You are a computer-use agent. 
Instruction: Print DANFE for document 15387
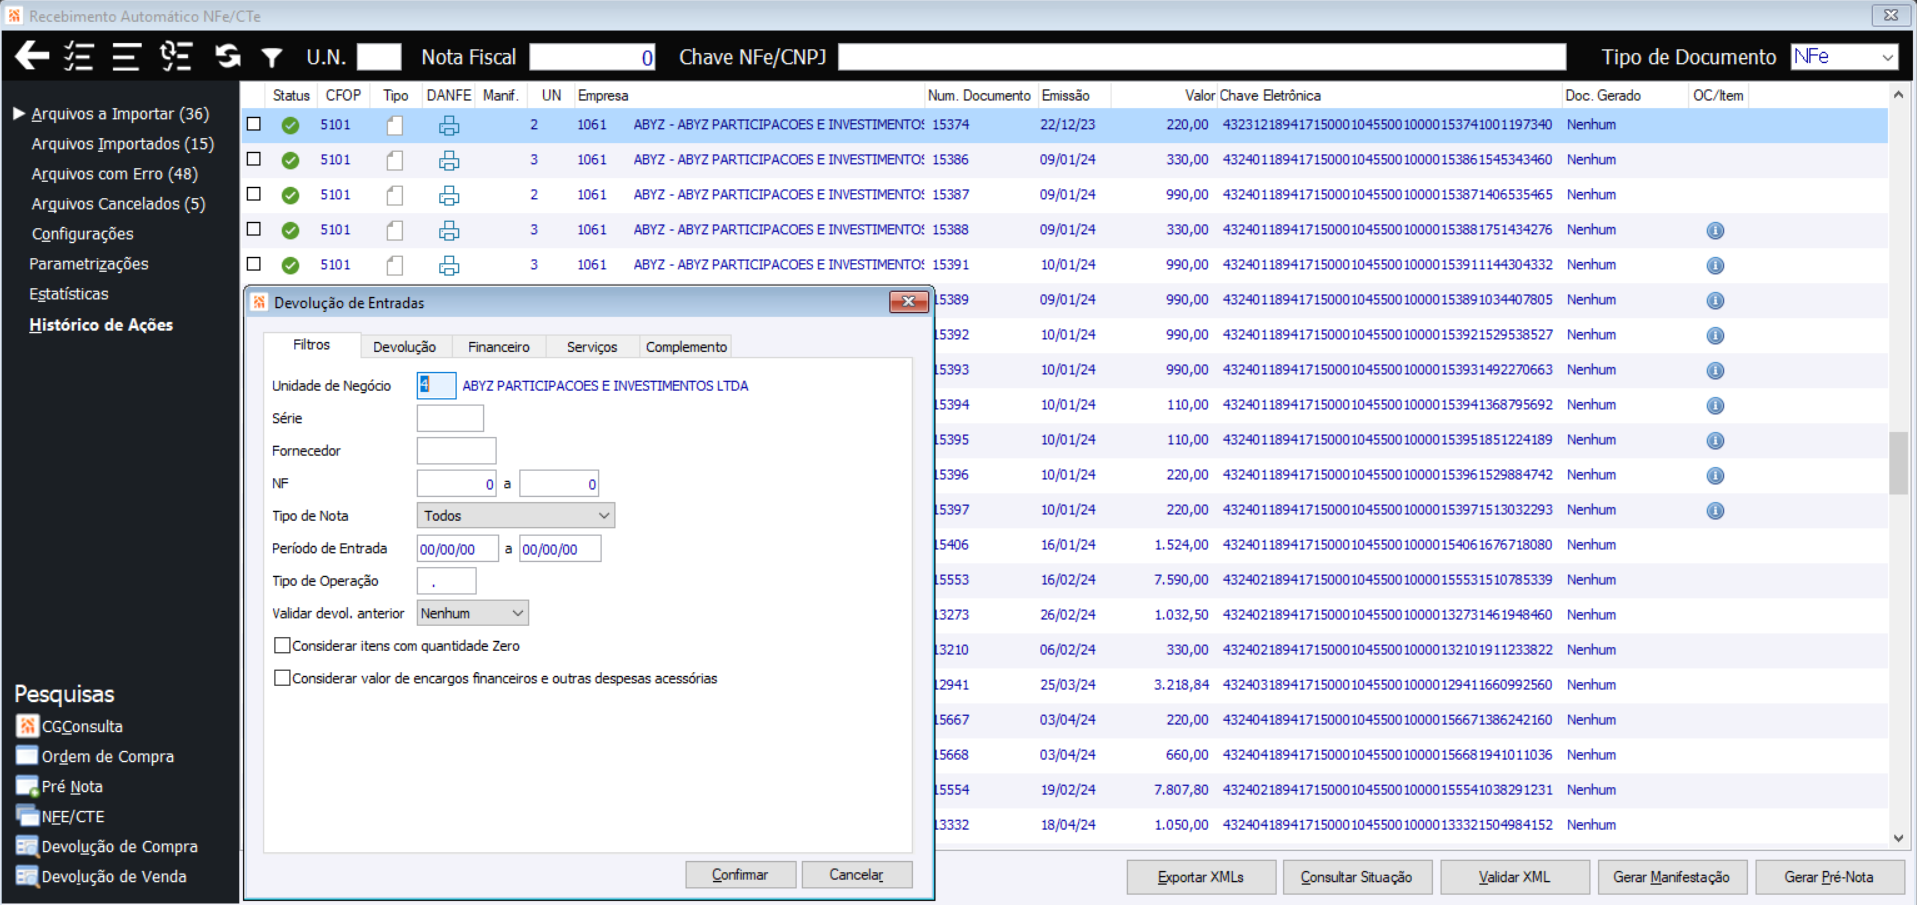(x=449, y=195)
